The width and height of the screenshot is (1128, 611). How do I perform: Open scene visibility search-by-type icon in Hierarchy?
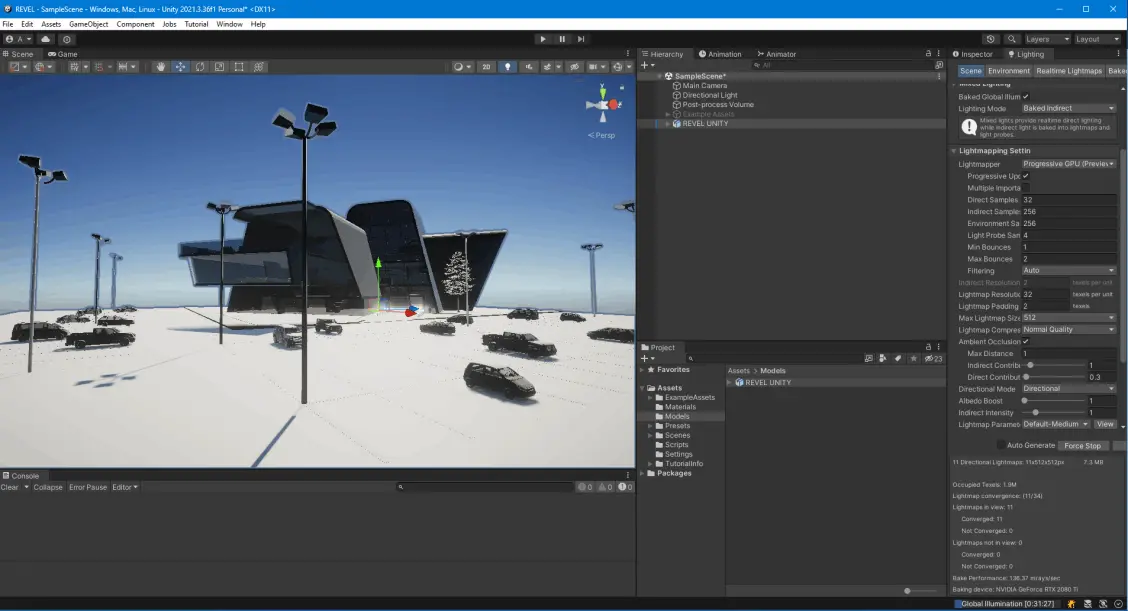click(x=939, y=65)
